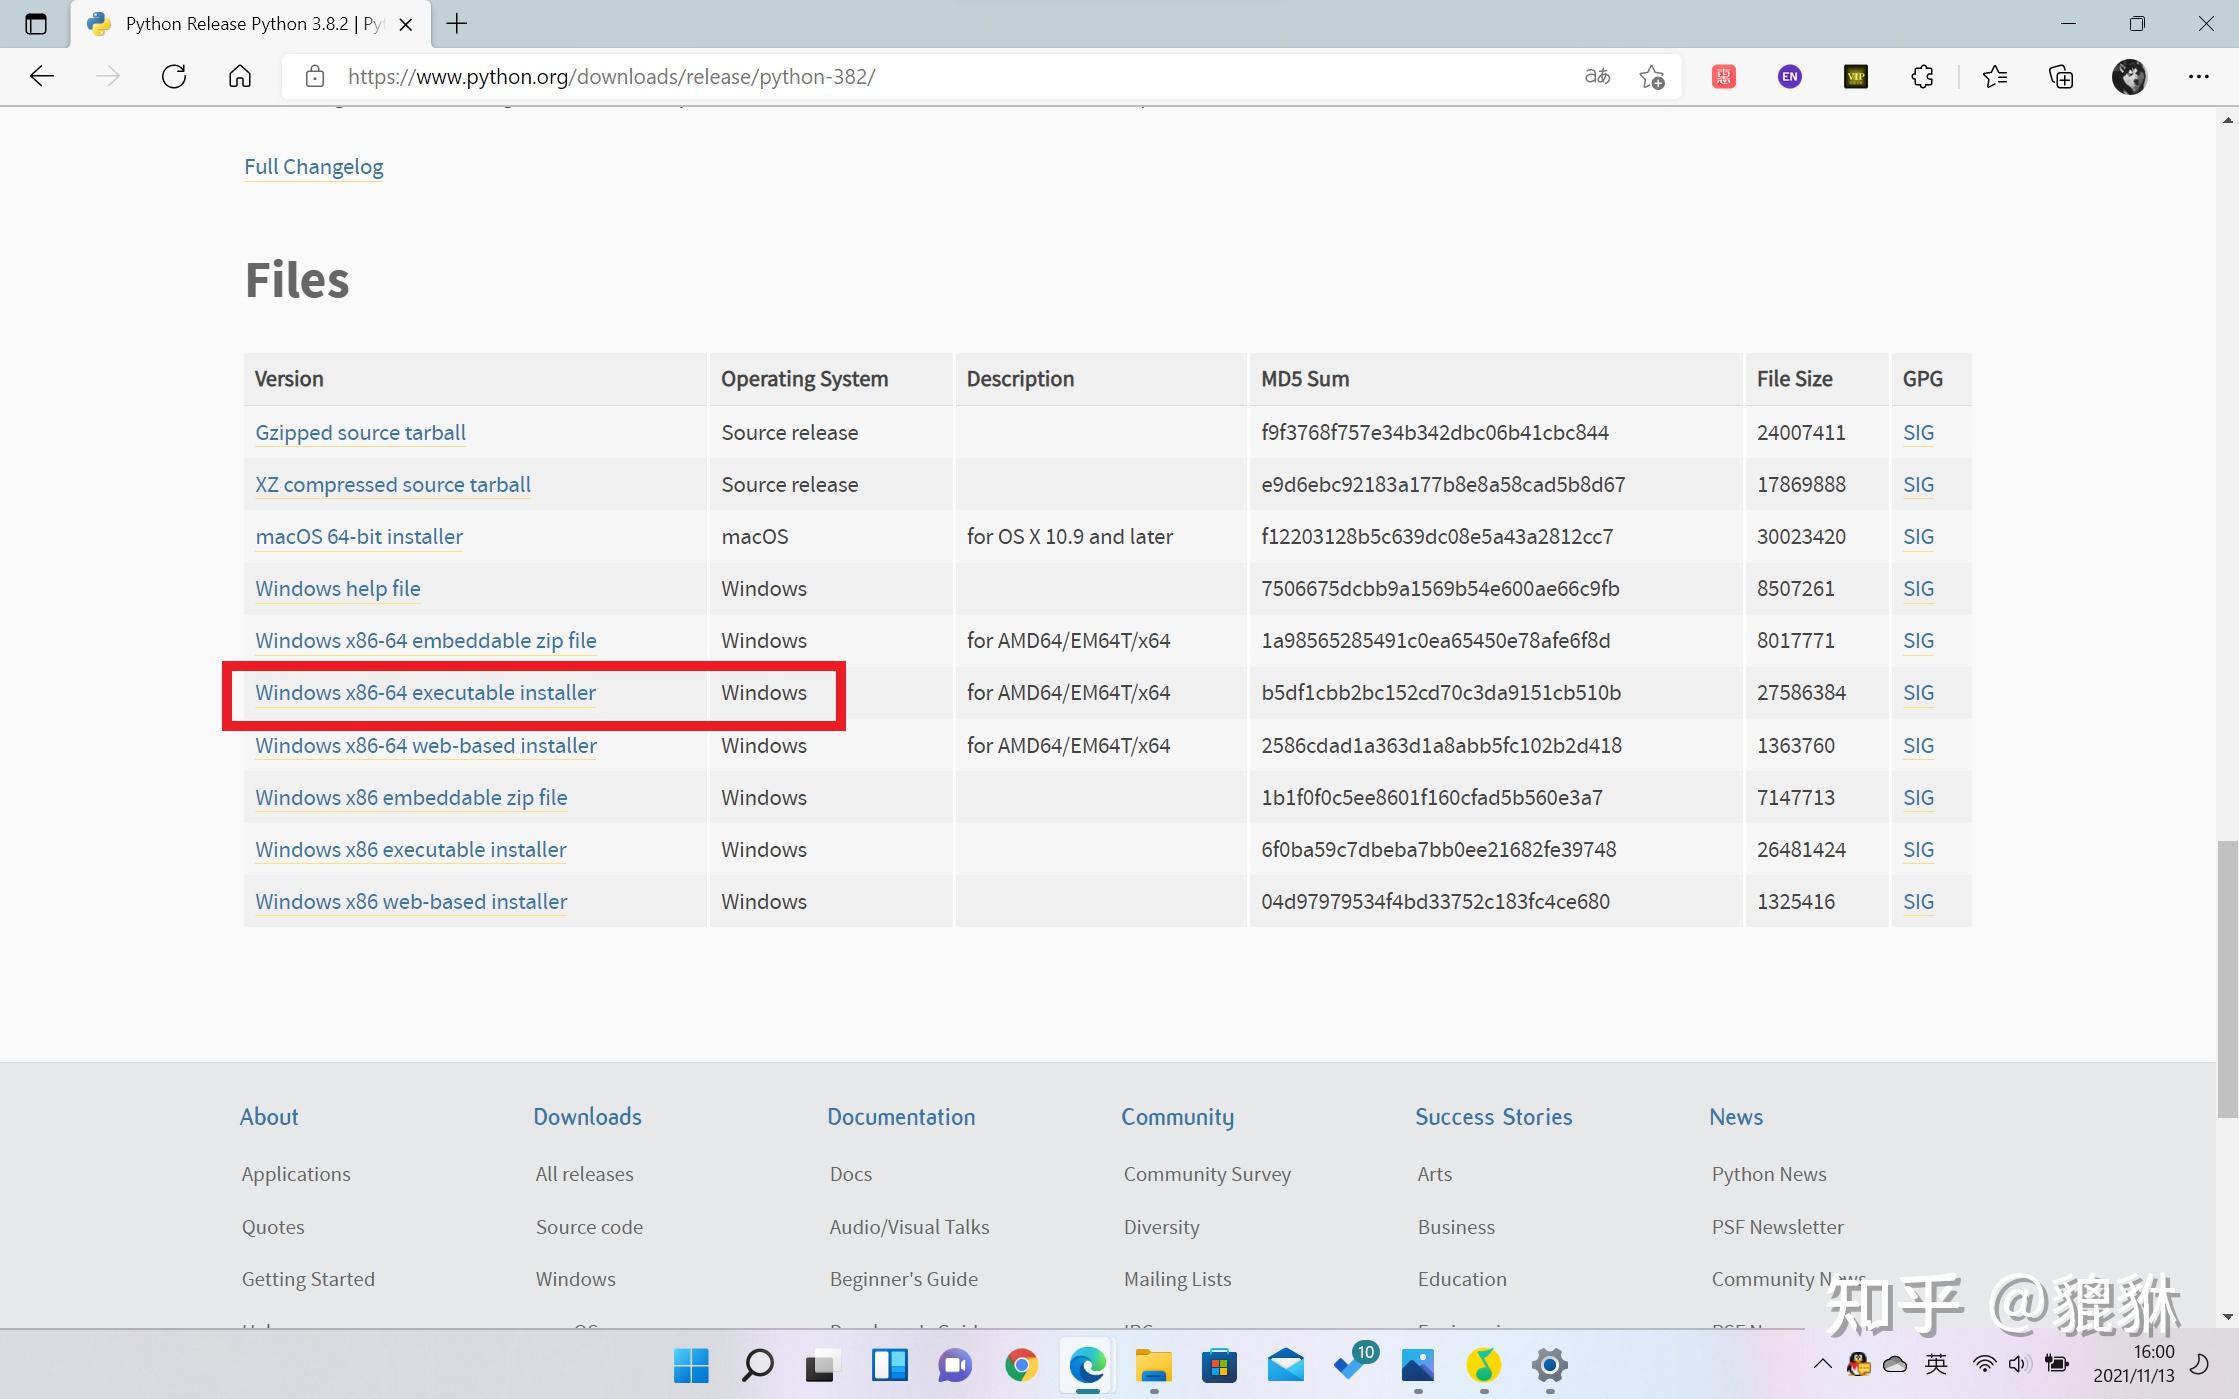The image size is (2239, 1399).
Task: Download Windows x86-64 executable installer
Action: [425, 693]
